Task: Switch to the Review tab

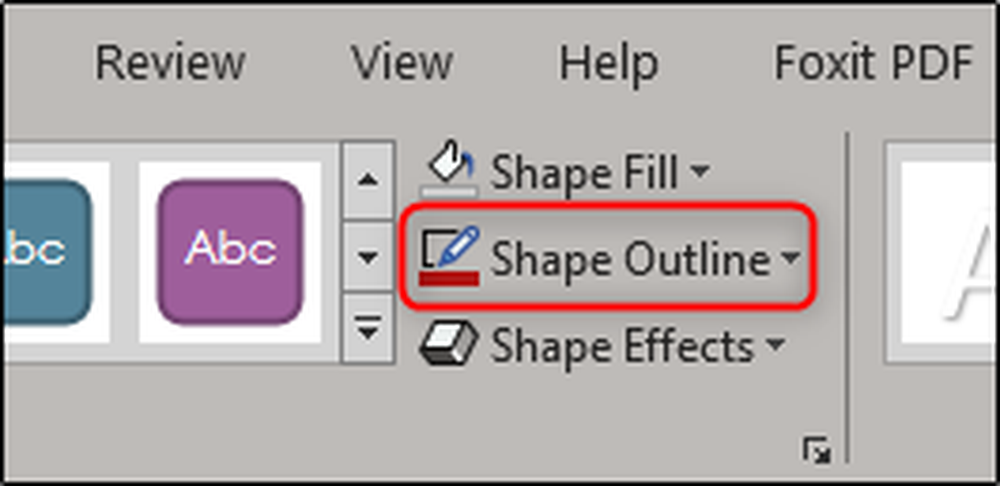Action: click(x=170, y=63)
